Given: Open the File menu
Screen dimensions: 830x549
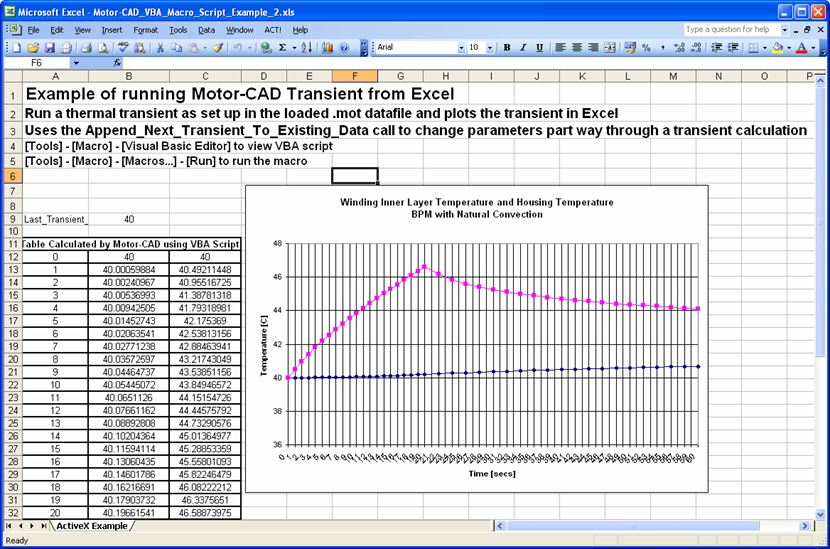Looking at the screenshot, I should pos(33,30).
